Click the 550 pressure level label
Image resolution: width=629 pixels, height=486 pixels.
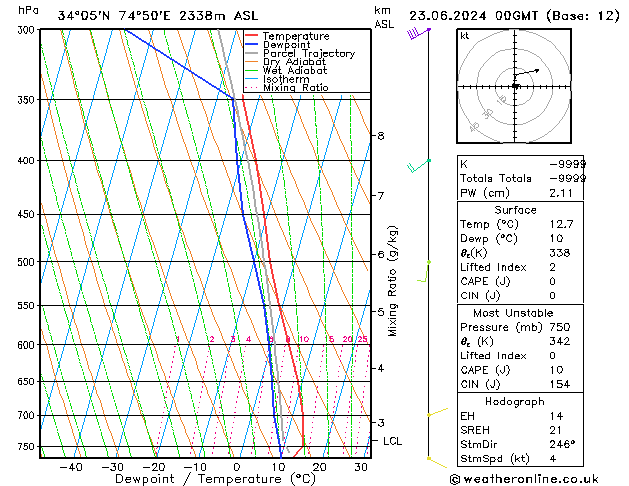pos(28,306)
